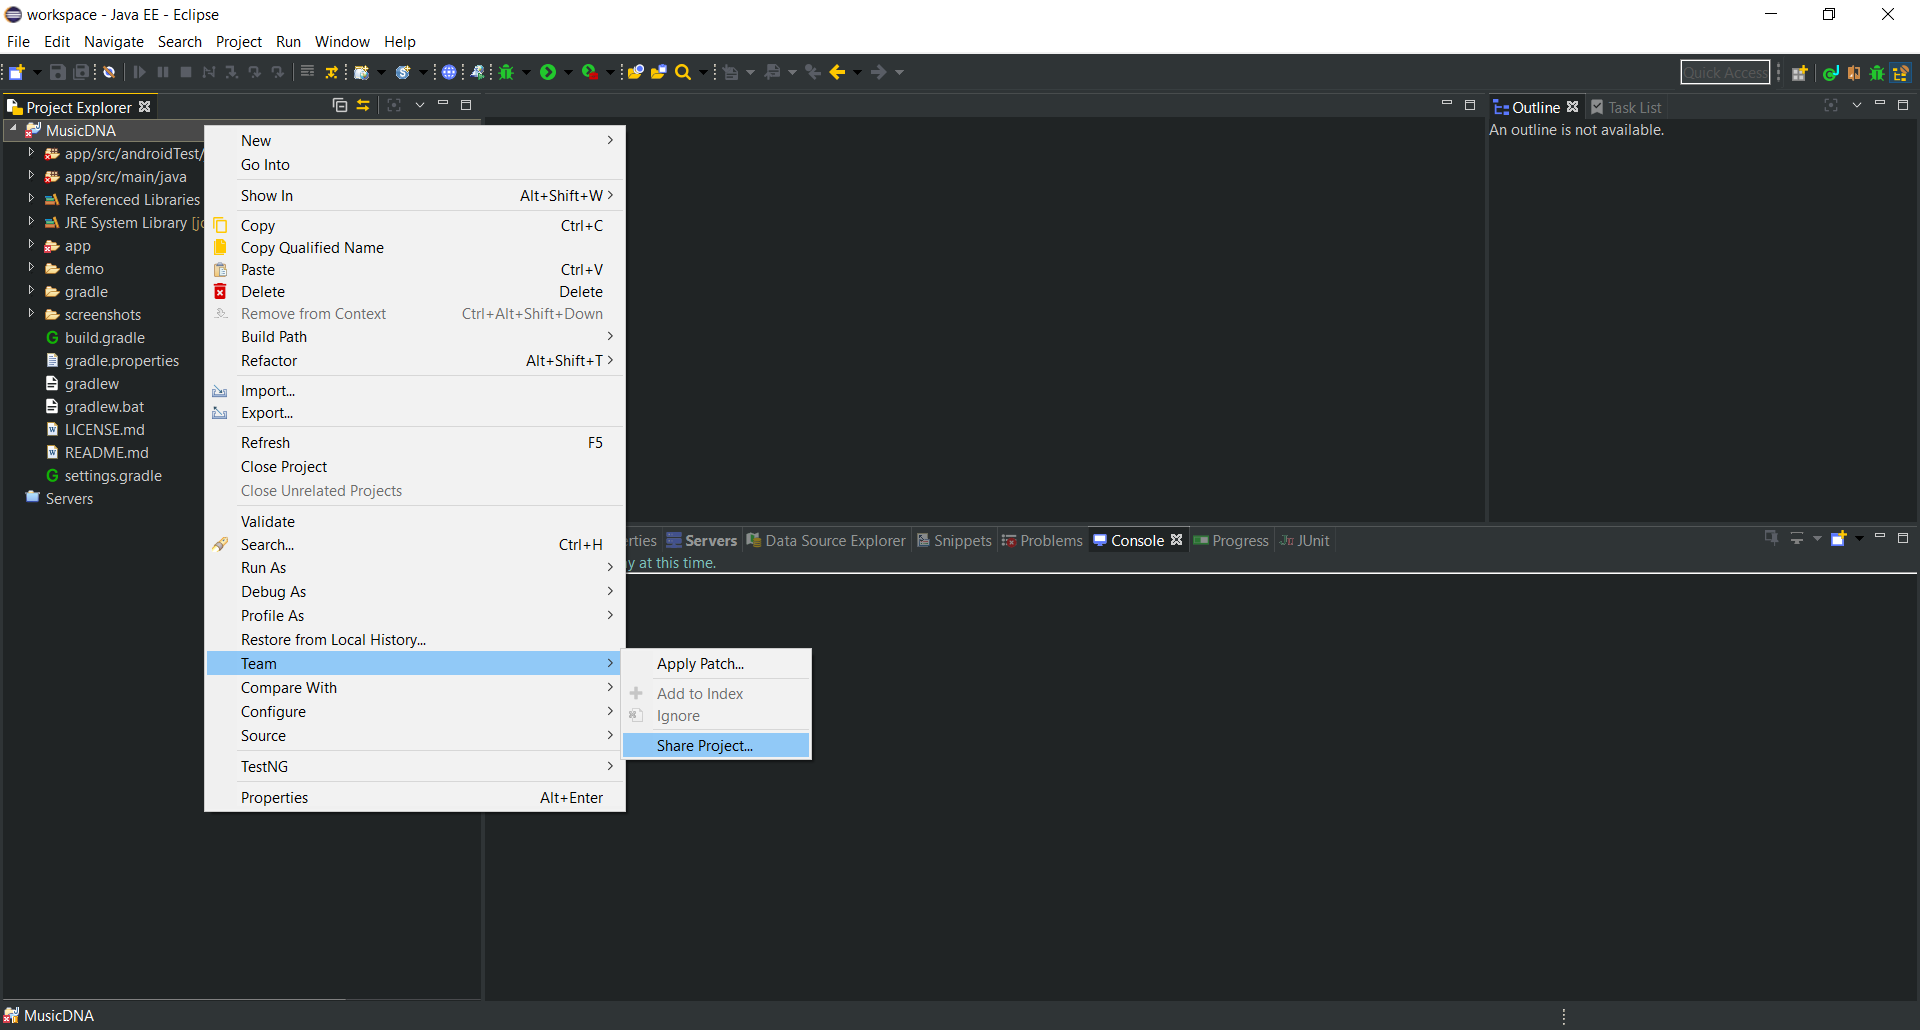The image size is (1920, 1030).
Task: Click the Save toolbar icon
Action: click(x=58, y=72)
